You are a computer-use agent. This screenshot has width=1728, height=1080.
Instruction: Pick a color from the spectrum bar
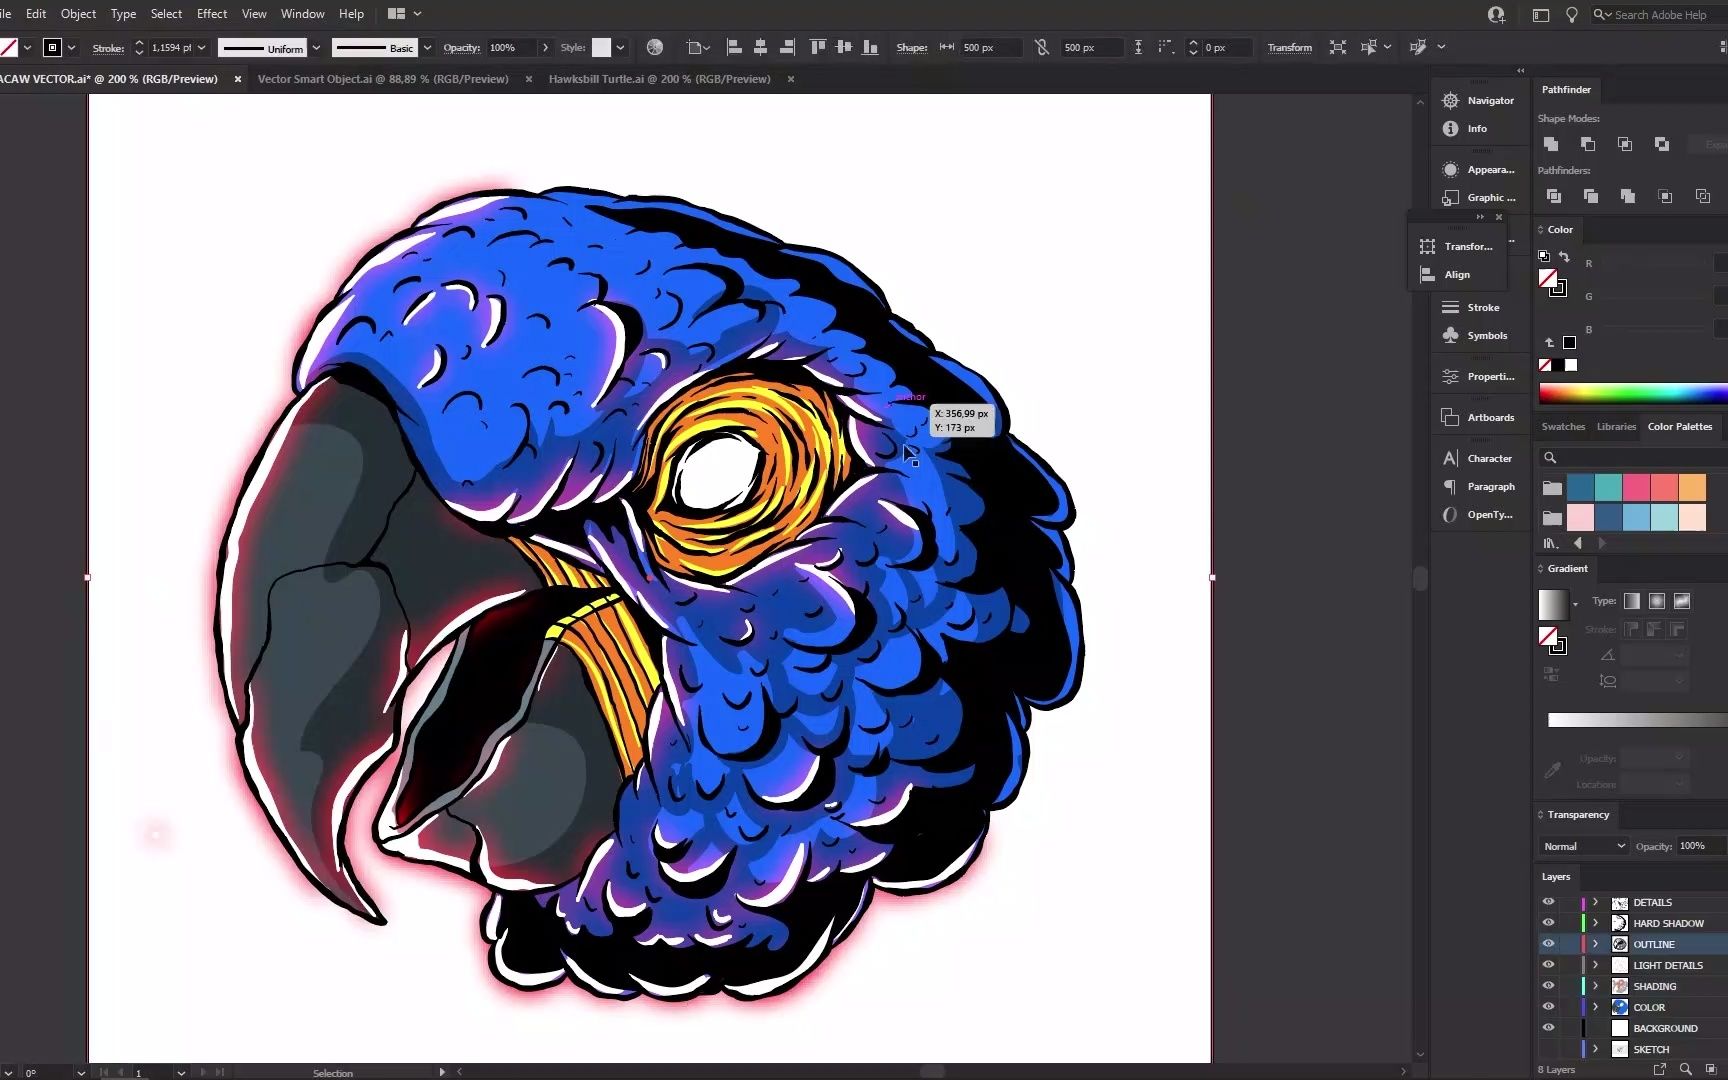tap(1633, 393)
